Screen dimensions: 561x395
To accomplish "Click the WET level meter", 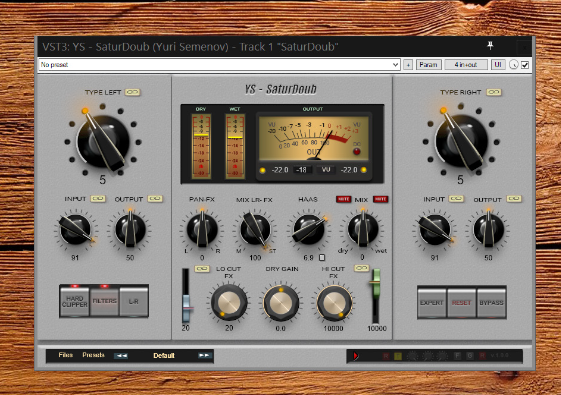I will click(235, 146).
